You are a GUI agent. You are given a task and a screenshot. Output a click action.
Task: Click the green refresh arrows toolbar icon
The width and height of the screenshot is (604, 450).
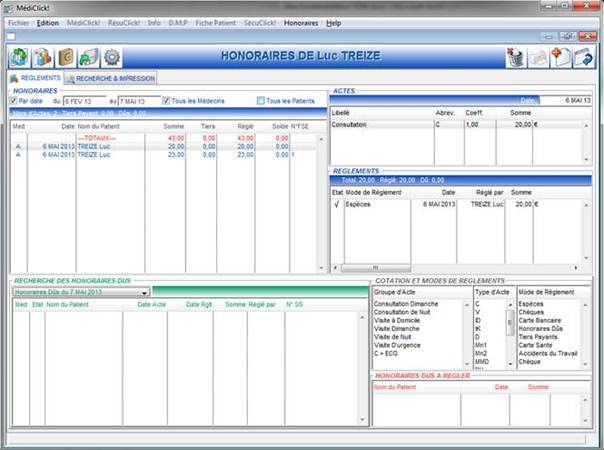pos(19,57)
